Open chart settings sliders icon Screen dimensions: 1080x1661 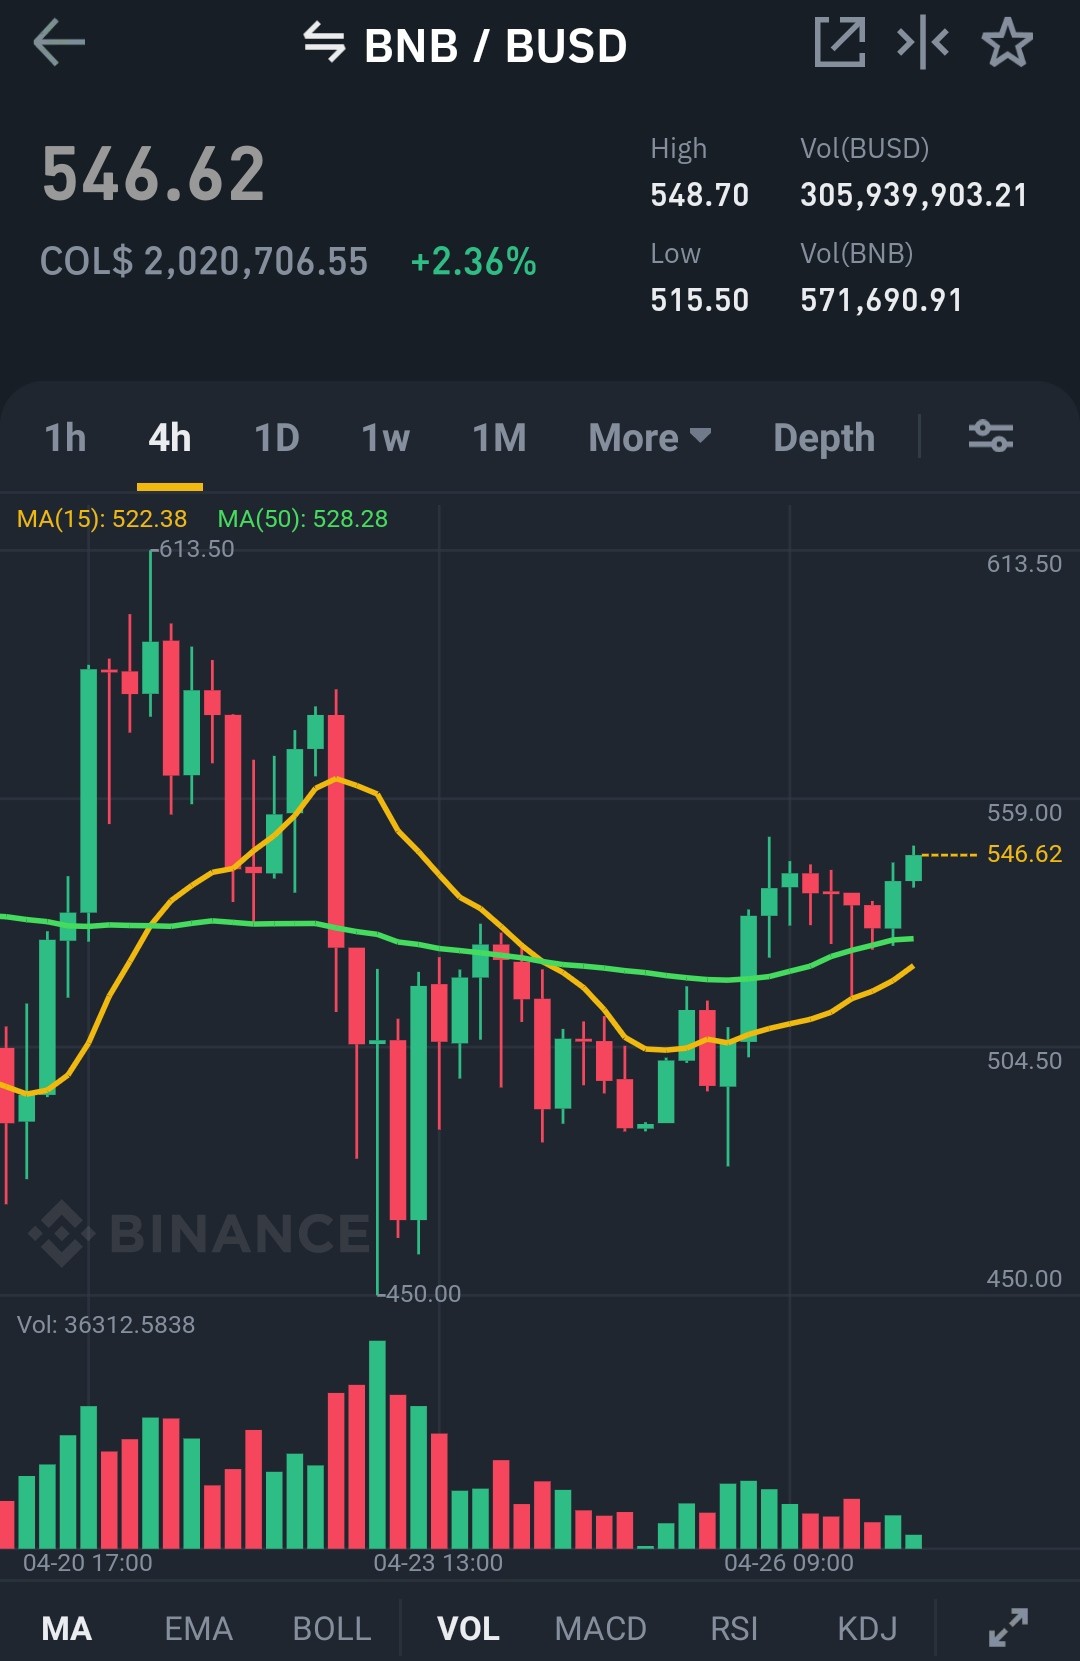(x=991, y=437)
